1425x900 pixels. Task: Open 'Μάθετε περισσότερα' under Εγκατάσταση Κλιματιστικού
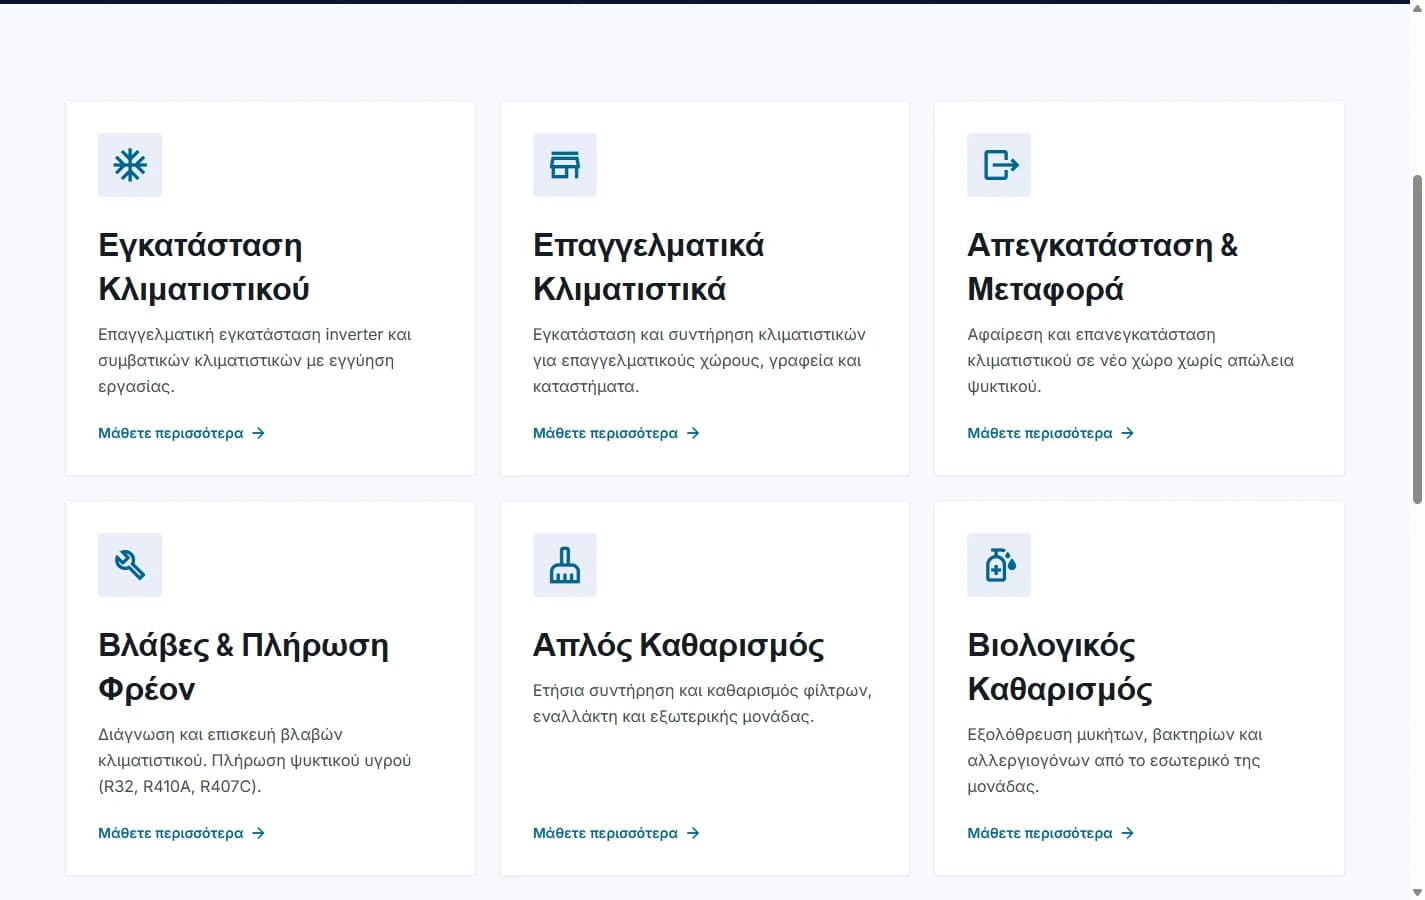tap(181, 433)
